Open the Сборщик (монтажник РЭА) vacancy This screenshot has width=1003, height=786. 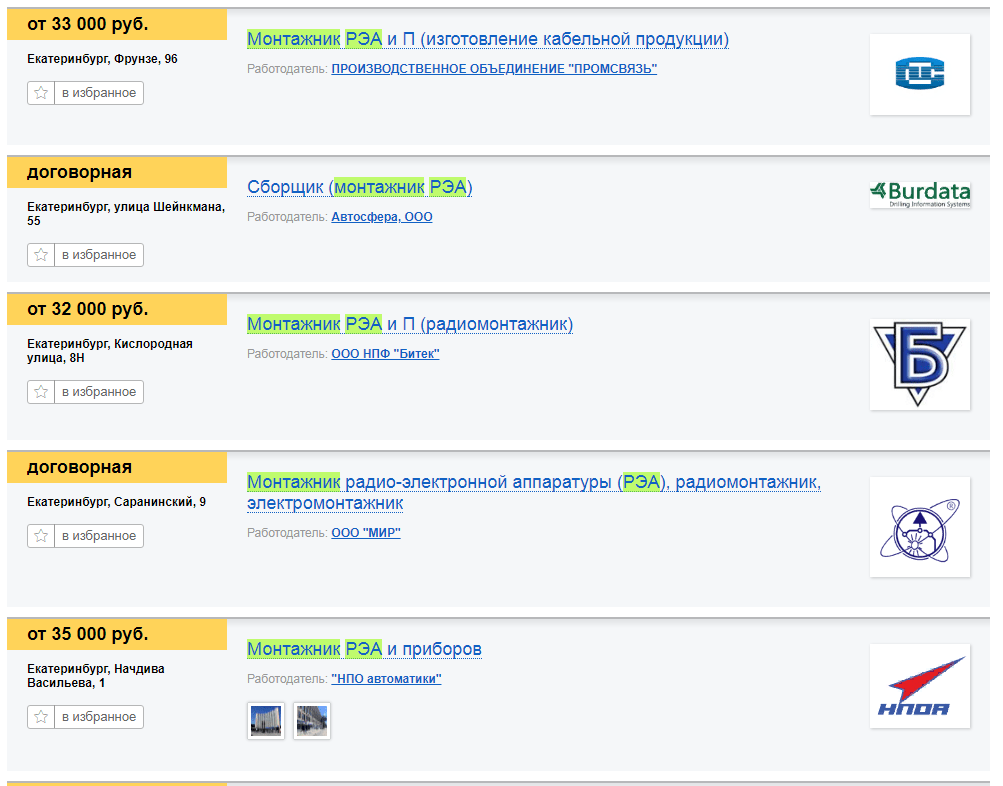coord(359,187)
